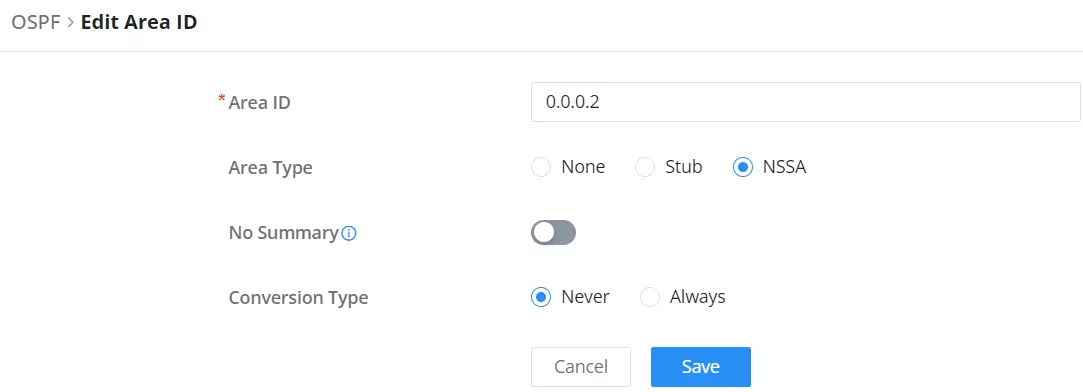Viewport: 1083px width, 392px height.
Task: Click the No Summary info icon
Action: pos(349,234)
